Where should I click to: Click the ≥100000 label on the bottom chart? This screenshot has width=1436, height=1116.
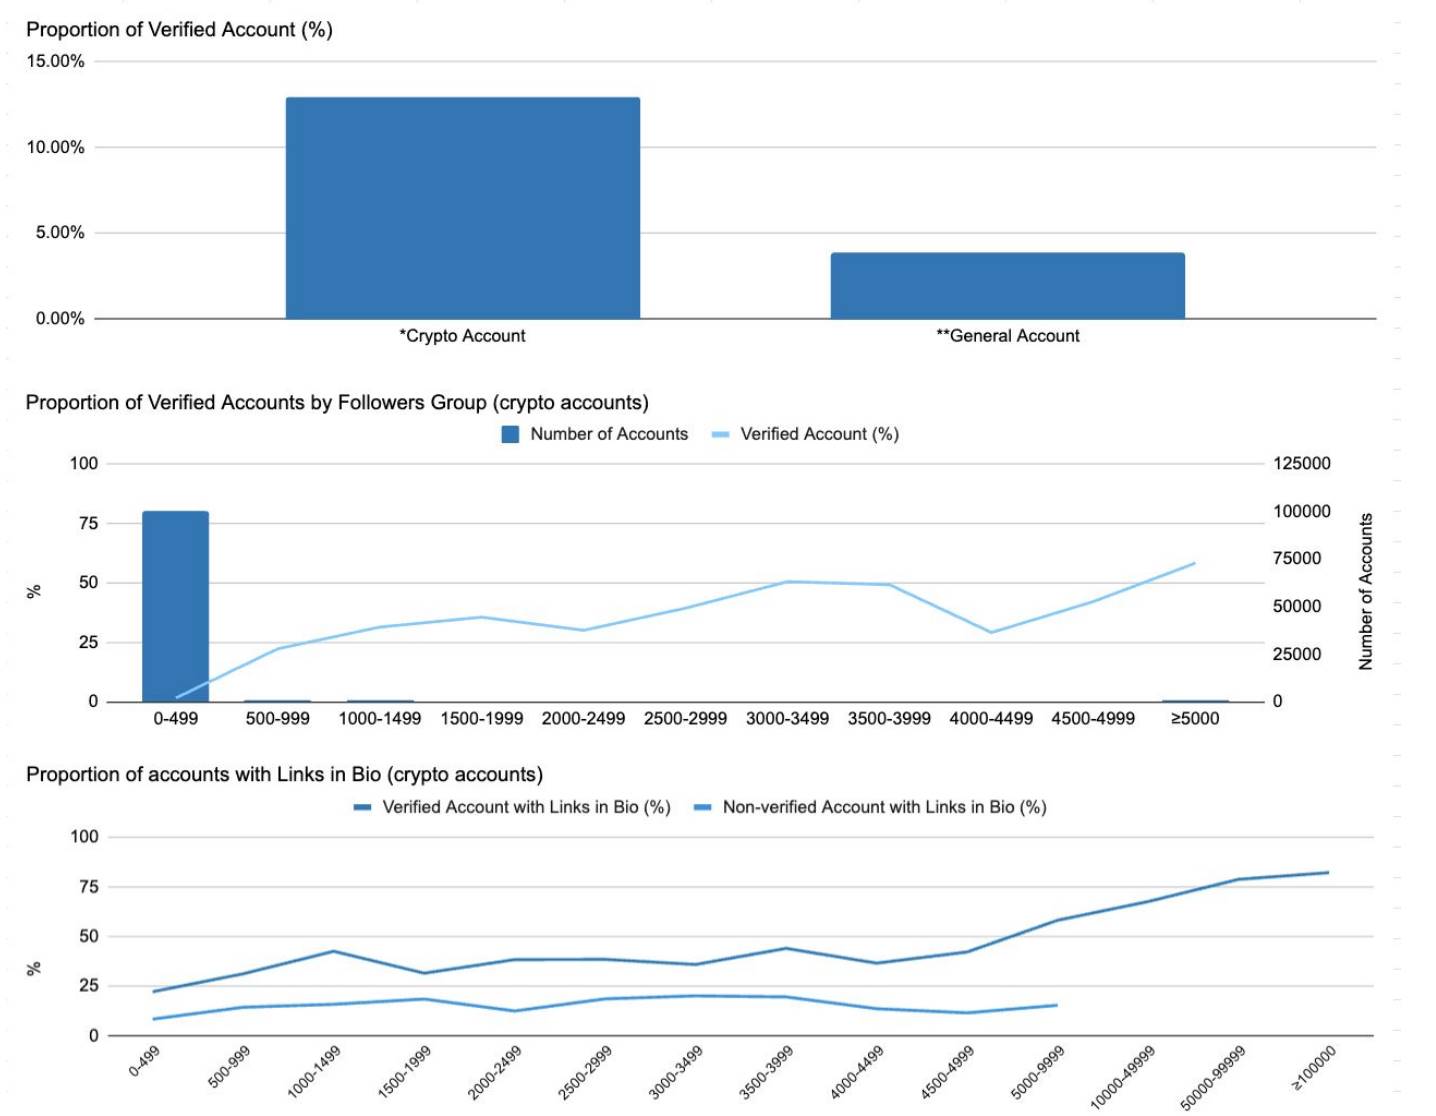click(1314, 1068)
